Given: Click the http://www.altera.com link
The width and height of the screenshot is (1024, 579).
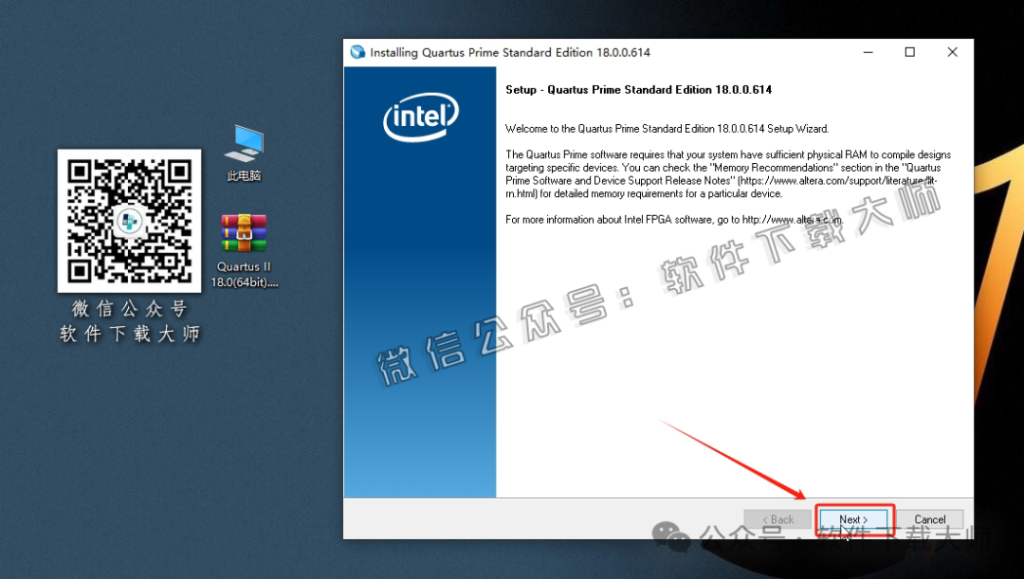Looking at the screenshot, I should [x=795, y=219].
